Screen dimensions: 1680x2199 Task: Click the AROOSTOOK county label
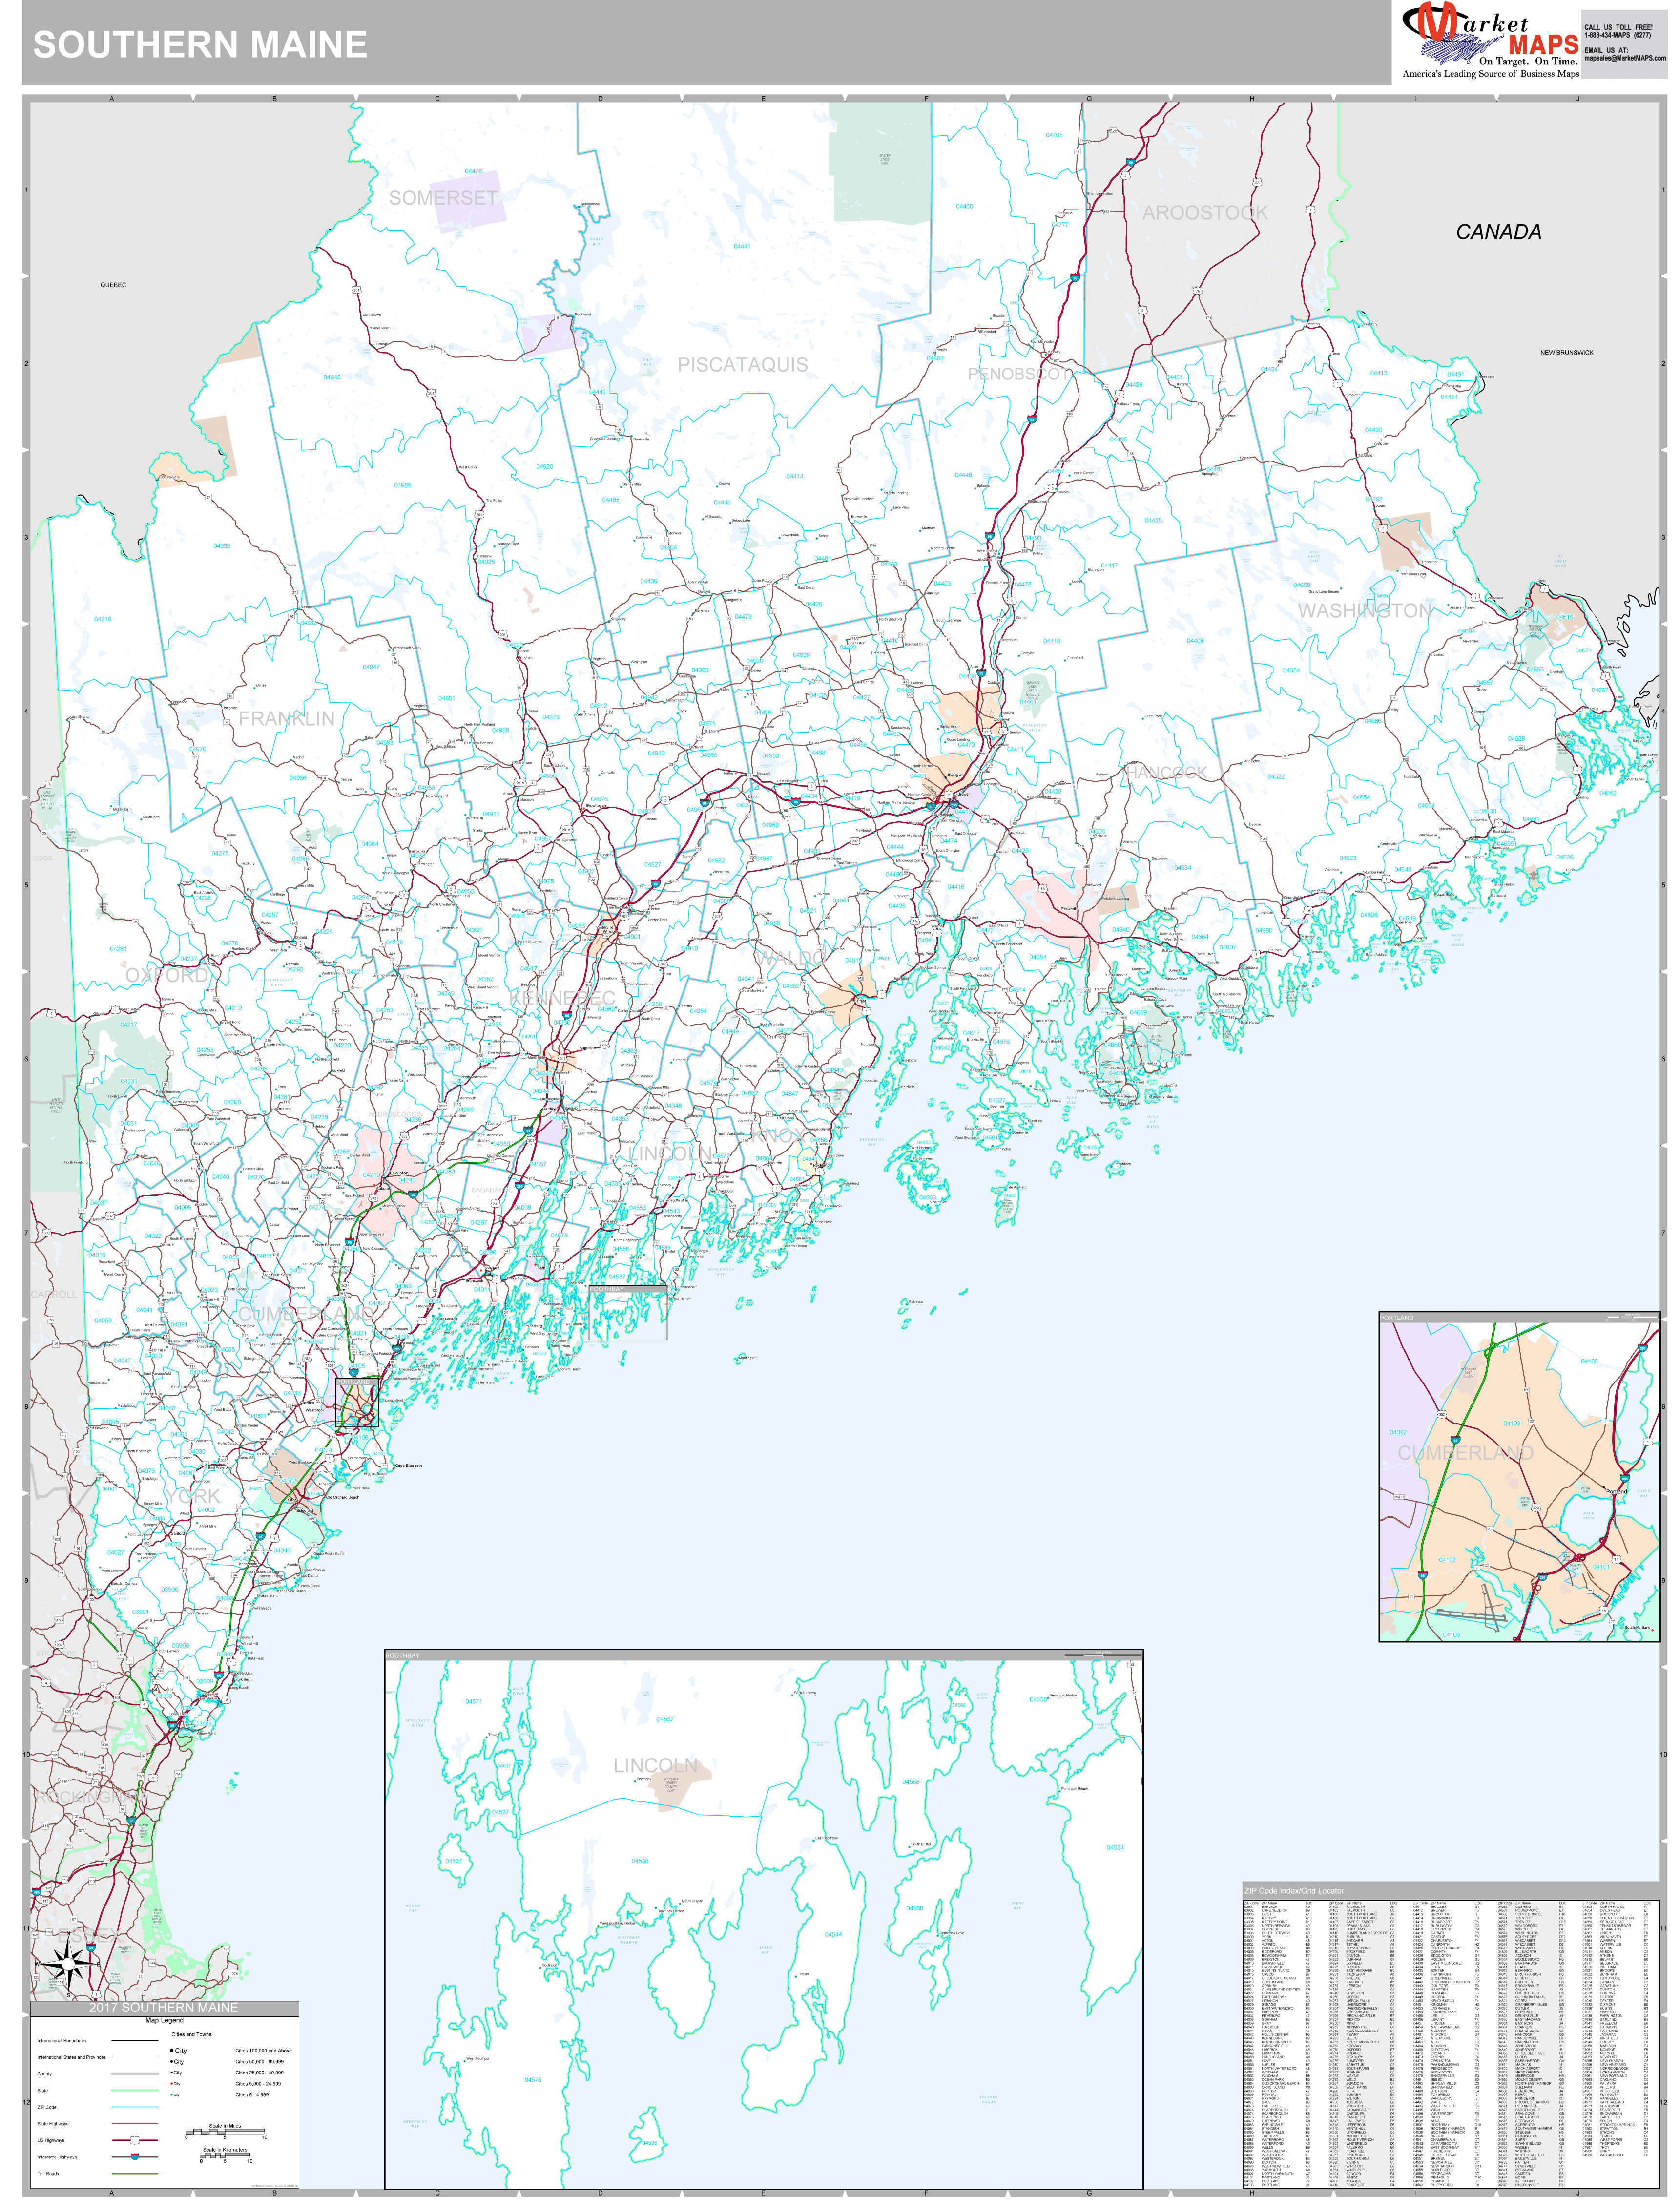1205,213
